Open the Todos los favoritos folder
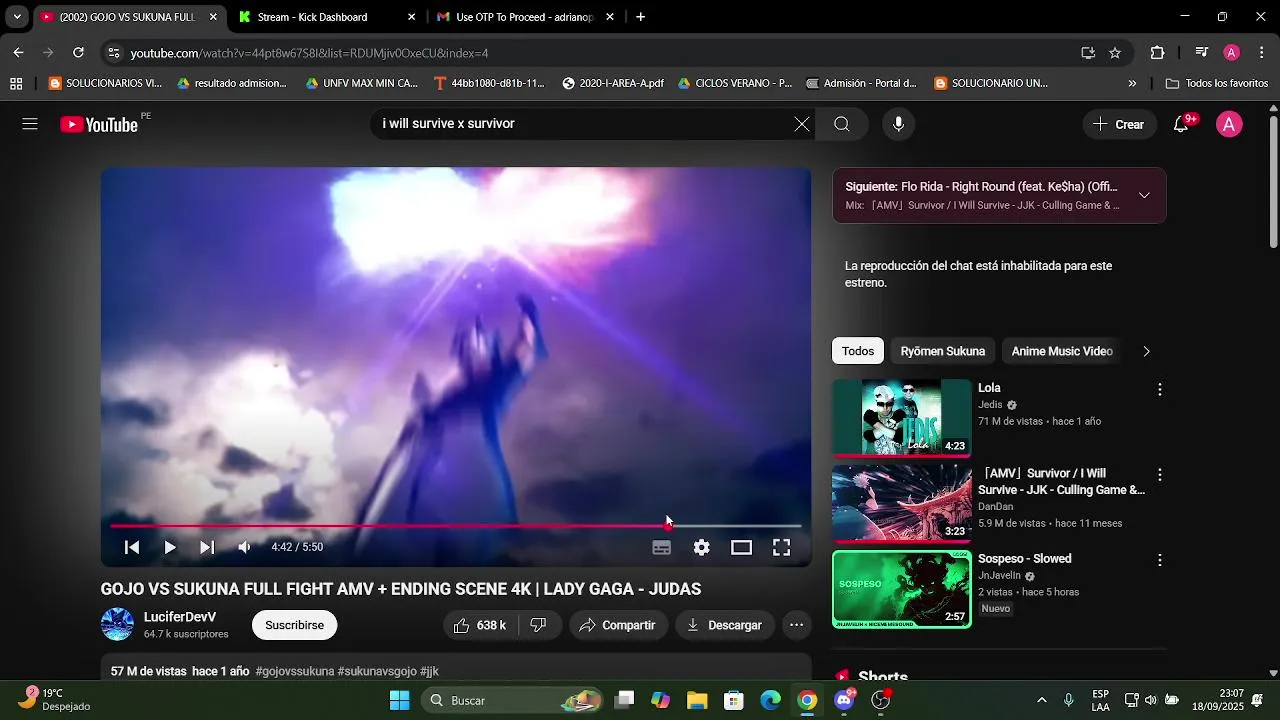 pos(1216,83)
